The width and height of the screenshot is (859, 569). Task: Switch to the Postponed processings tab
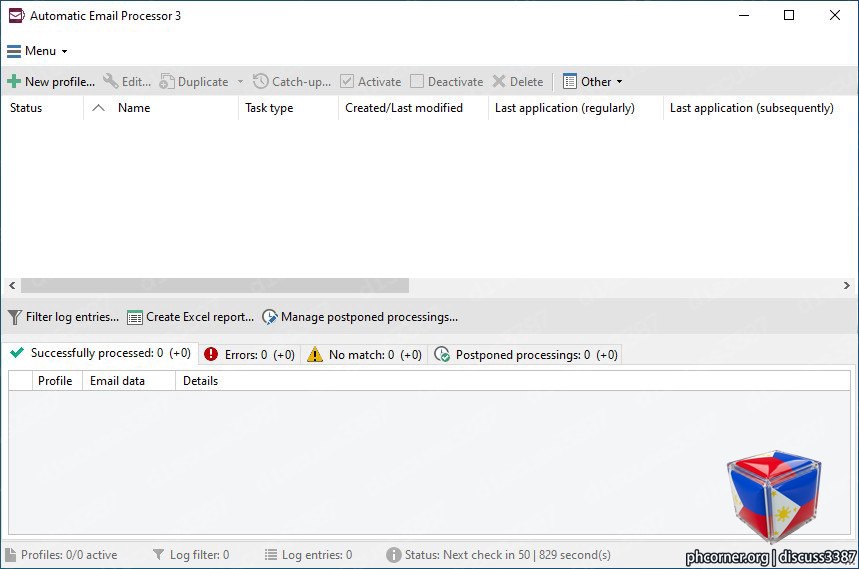[x=525, y=355]
